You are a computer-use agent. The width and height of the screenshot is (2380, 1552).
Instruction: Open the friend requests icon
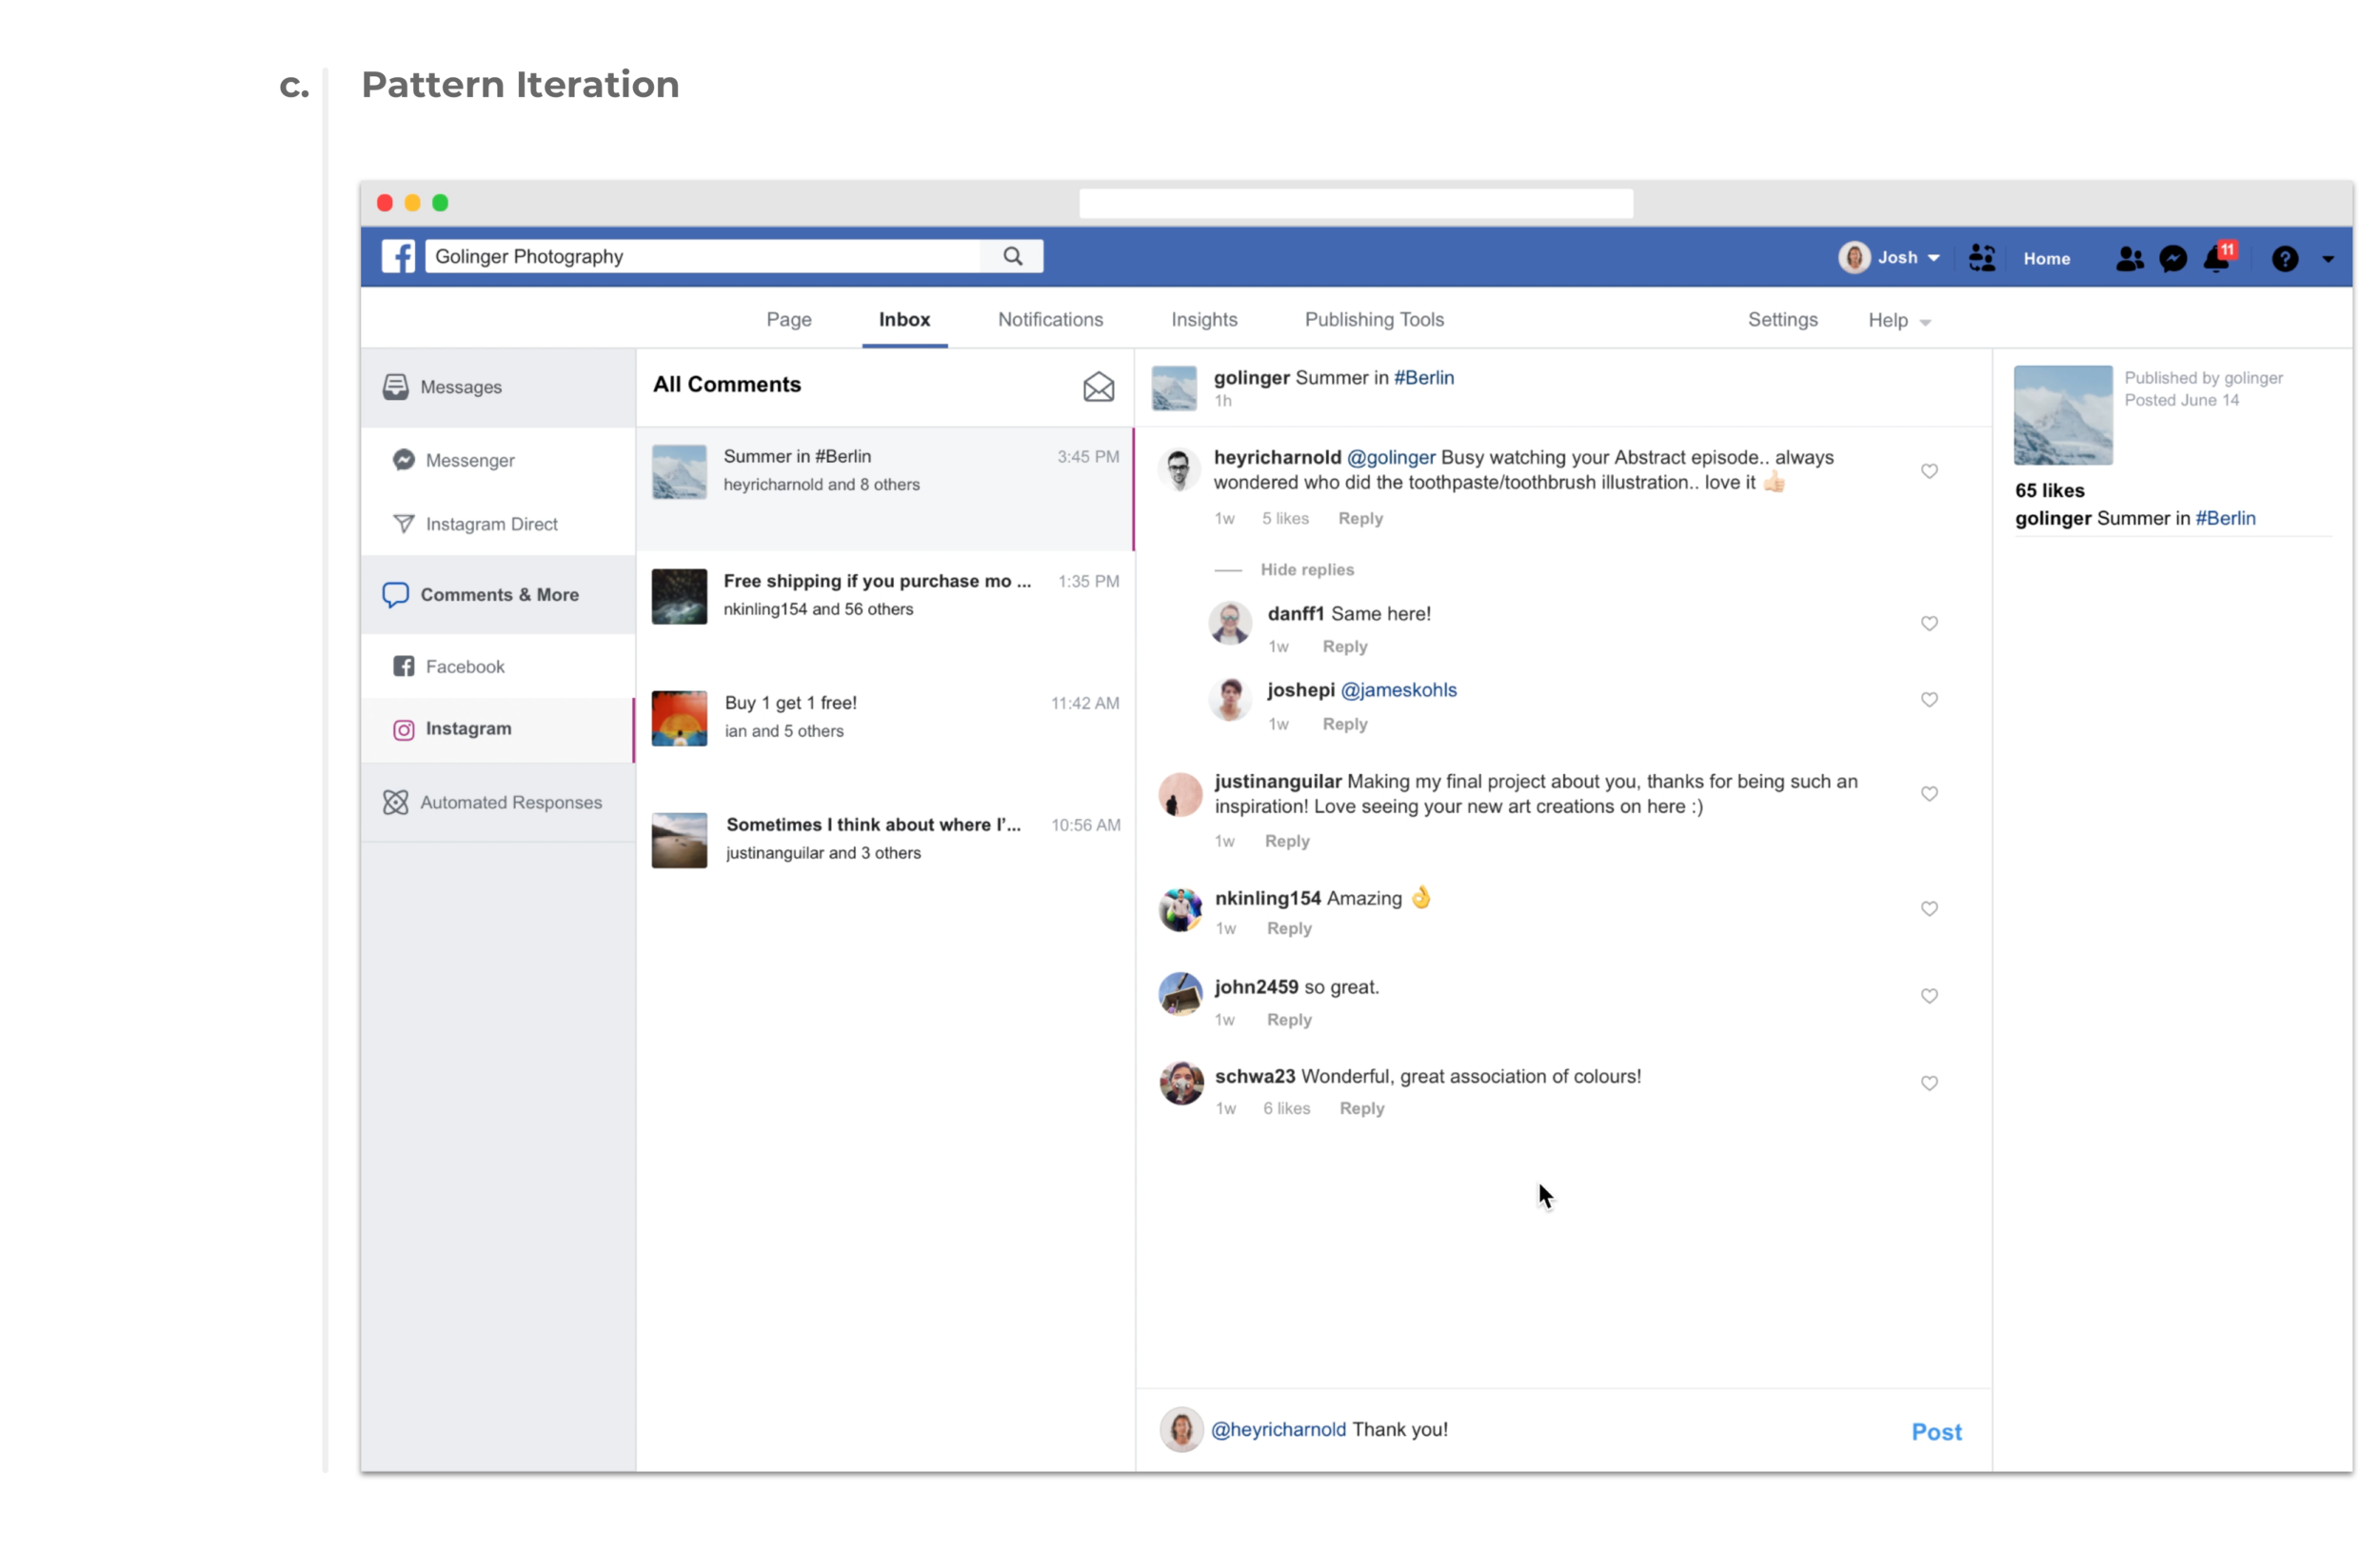(x=2129, y=259)
